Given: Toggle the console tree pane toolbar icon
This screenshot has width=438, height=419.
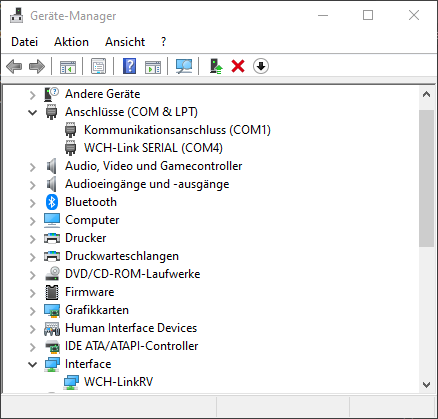Looking at the screenshot, I should (68, 66).
